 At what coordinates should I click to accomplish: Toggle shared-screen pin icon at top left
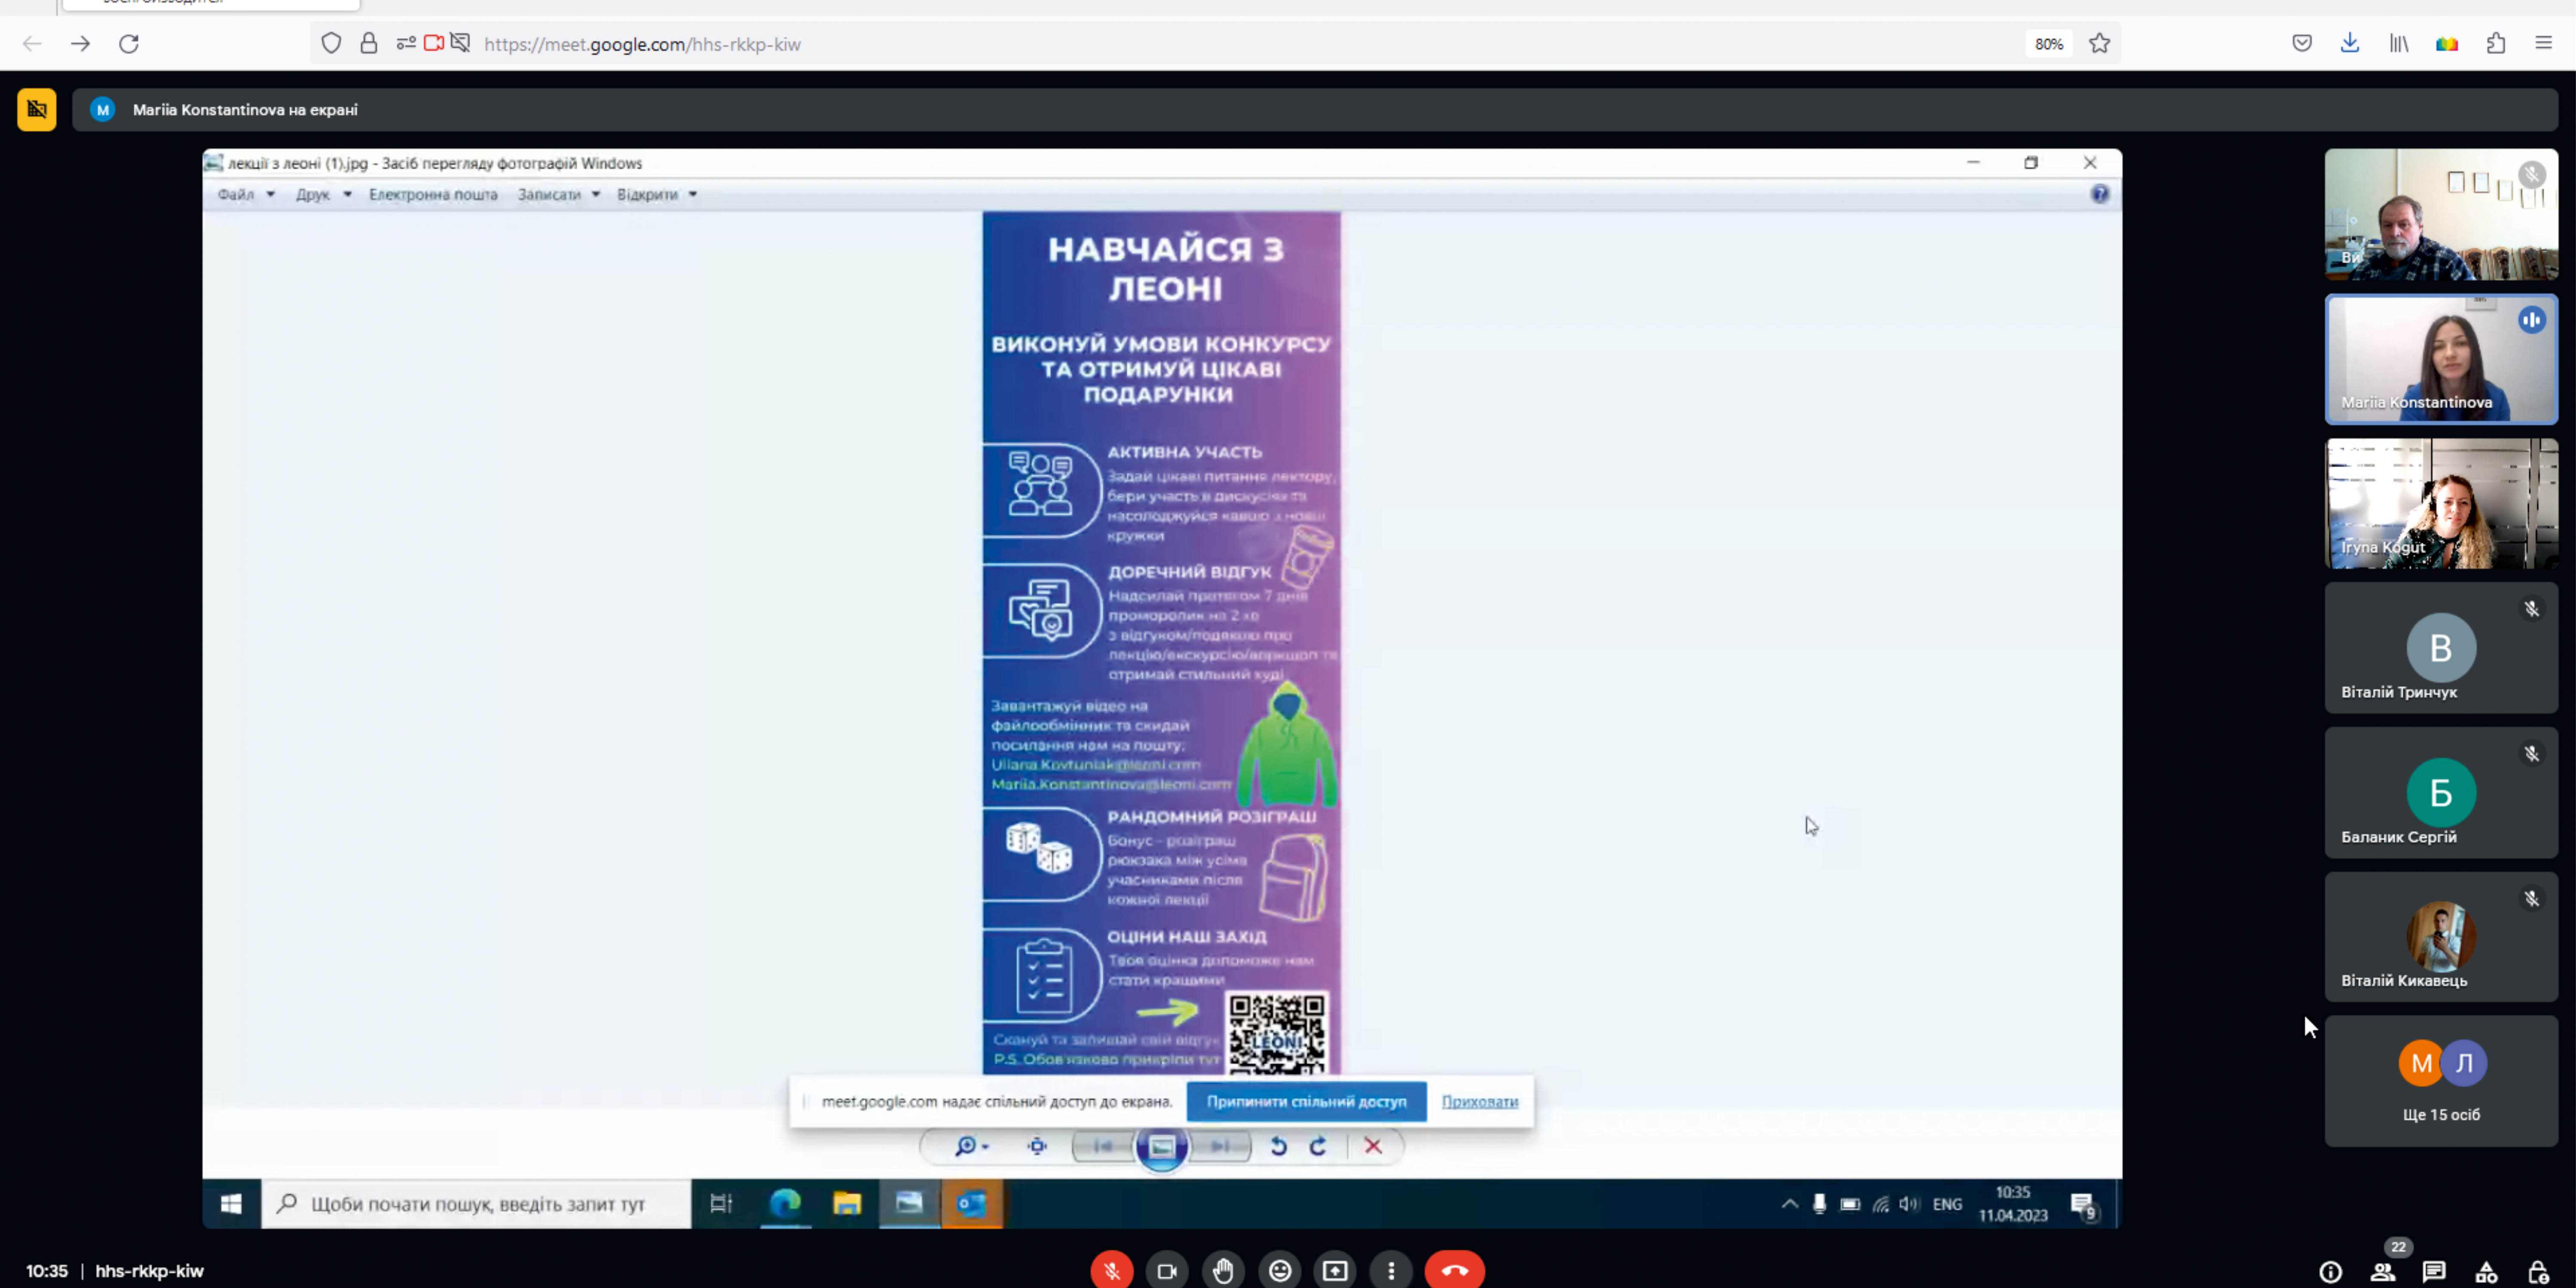[37, 110]
